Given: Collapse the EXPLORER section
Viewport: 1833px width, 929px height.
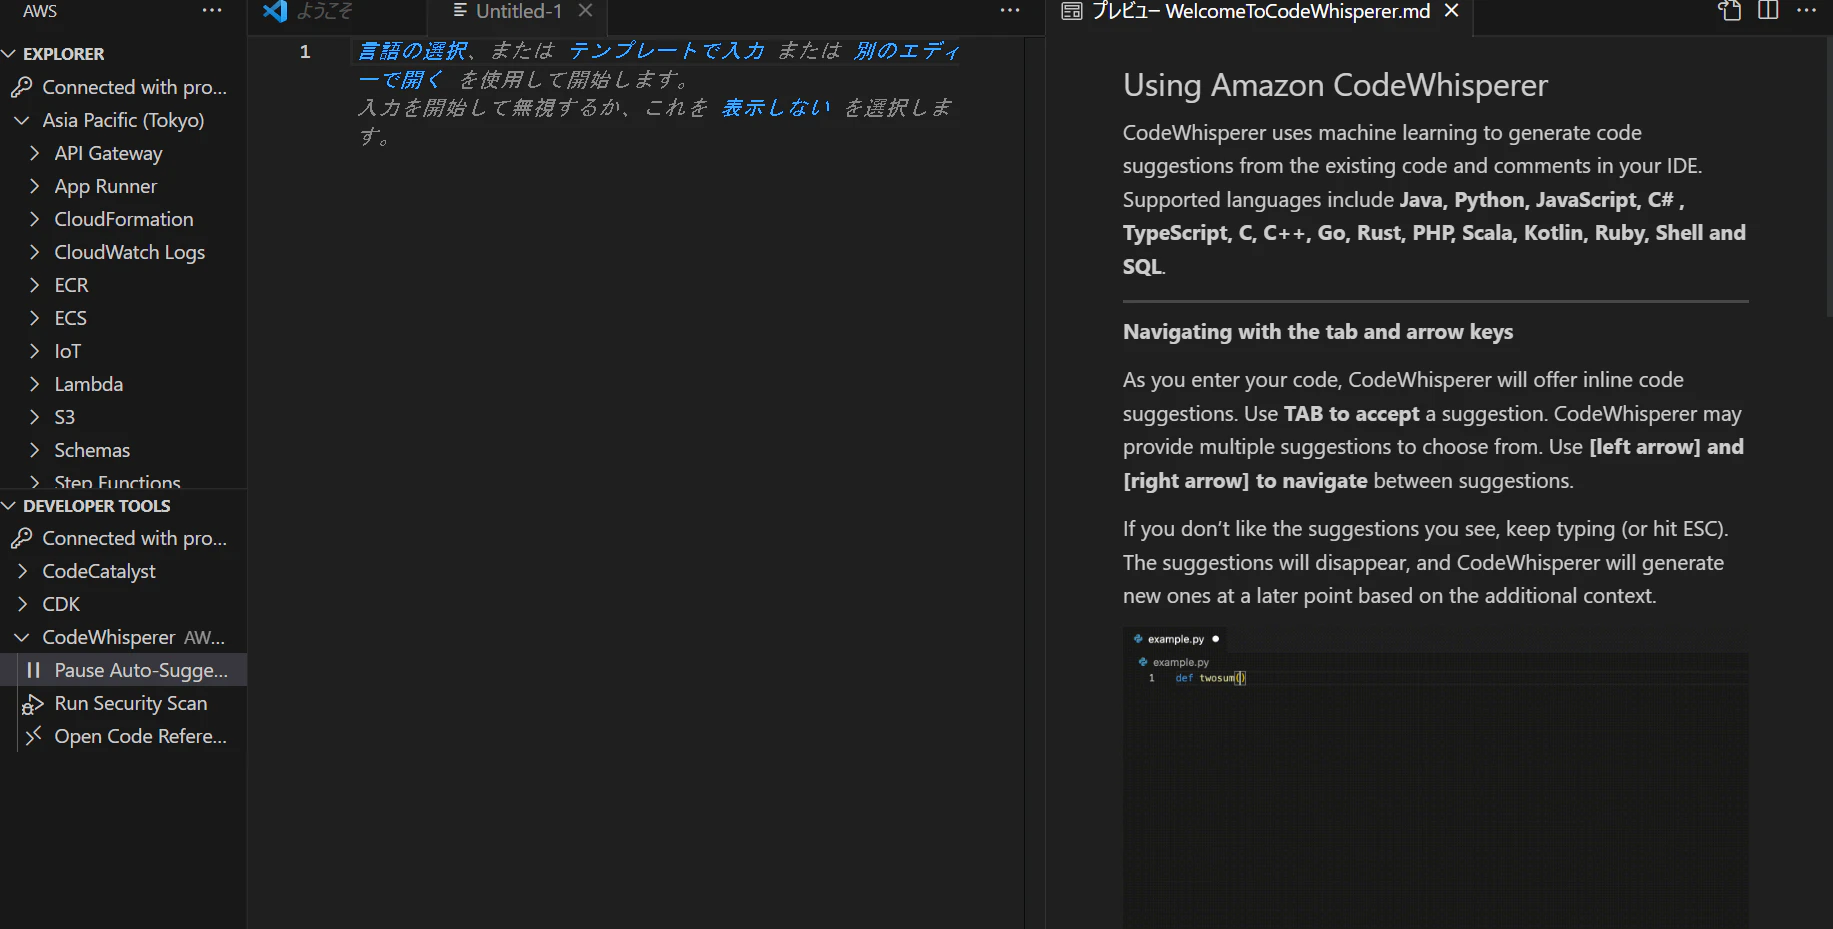Looking at the screenshot, I should 9,54.
